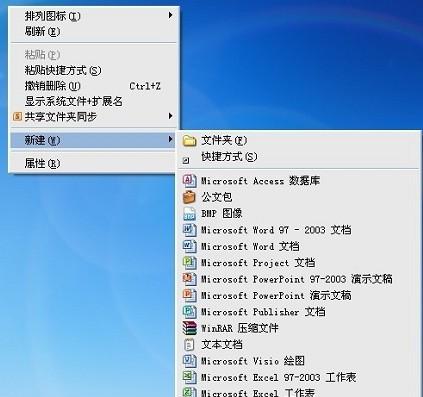Choose Microsoft Access 数据库 in submenu
423x397 pixels.
coord(299,181)
